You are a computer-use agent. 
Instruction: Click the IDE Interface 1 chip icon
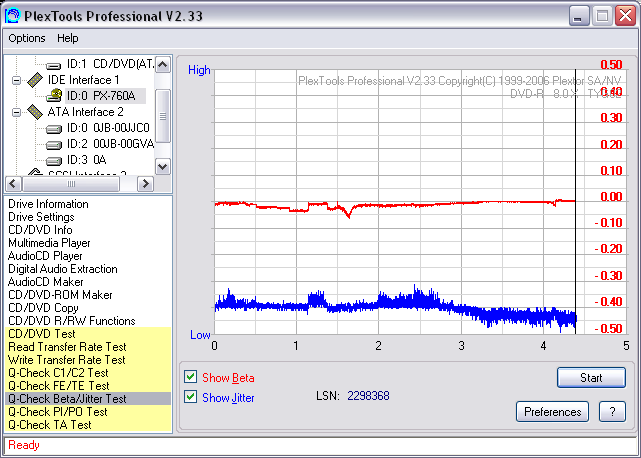35,80
